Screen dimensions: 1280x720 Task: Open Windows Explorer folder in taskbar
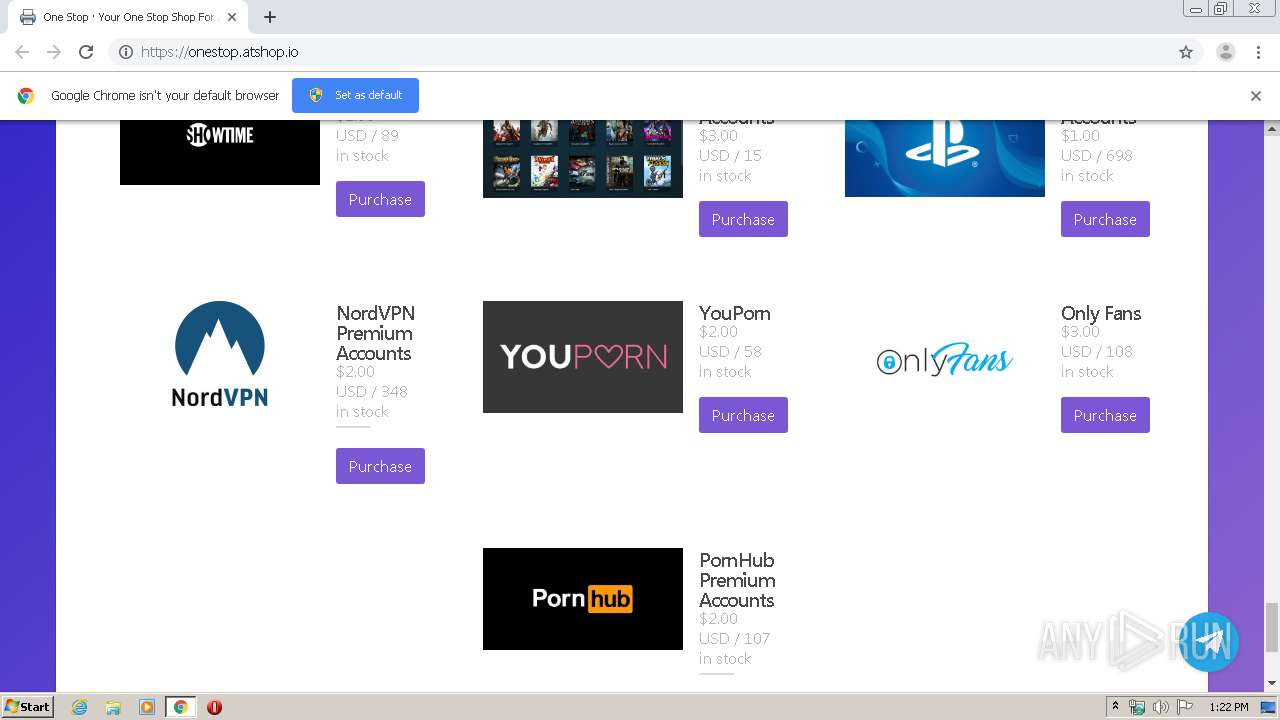tap(113, 707)
